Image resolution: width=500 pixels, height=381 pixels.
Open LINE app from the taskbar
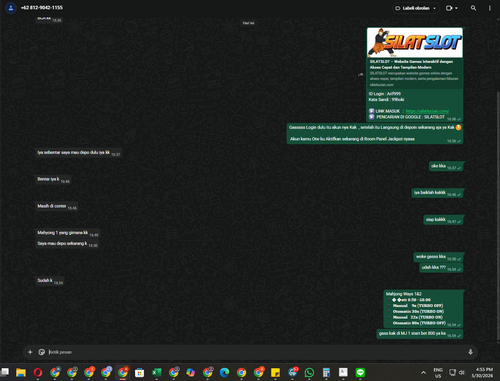pos(360,372)
